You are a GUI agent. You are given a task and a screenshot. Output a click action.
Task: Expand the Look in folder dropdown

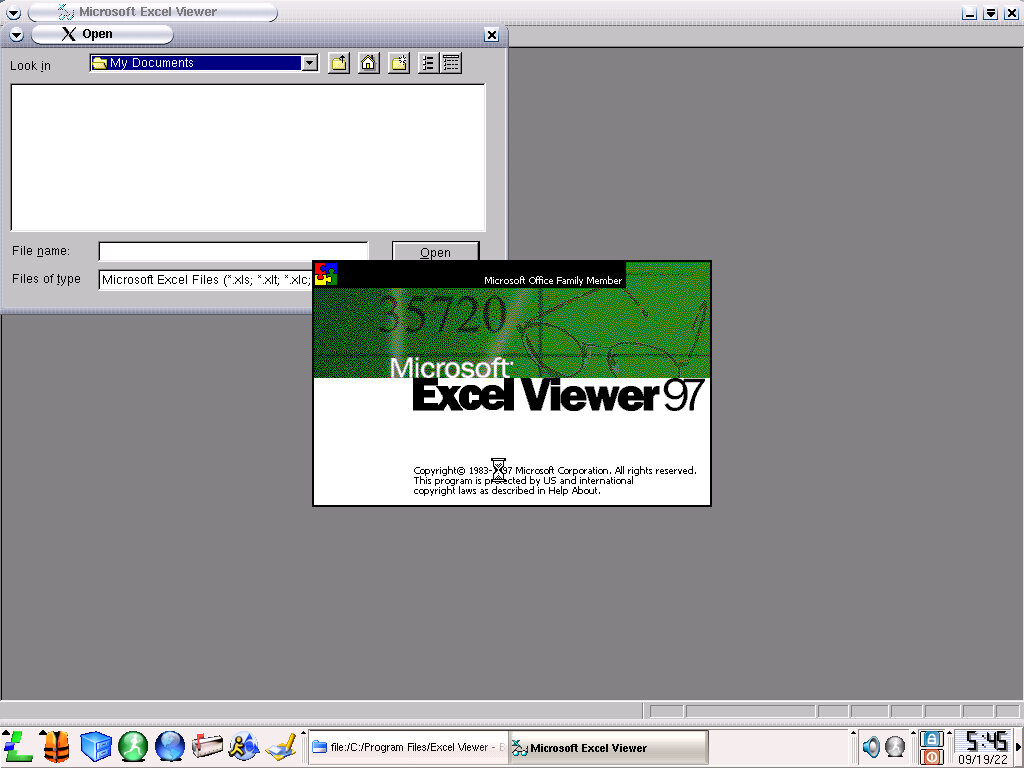[x=310, y=63]
